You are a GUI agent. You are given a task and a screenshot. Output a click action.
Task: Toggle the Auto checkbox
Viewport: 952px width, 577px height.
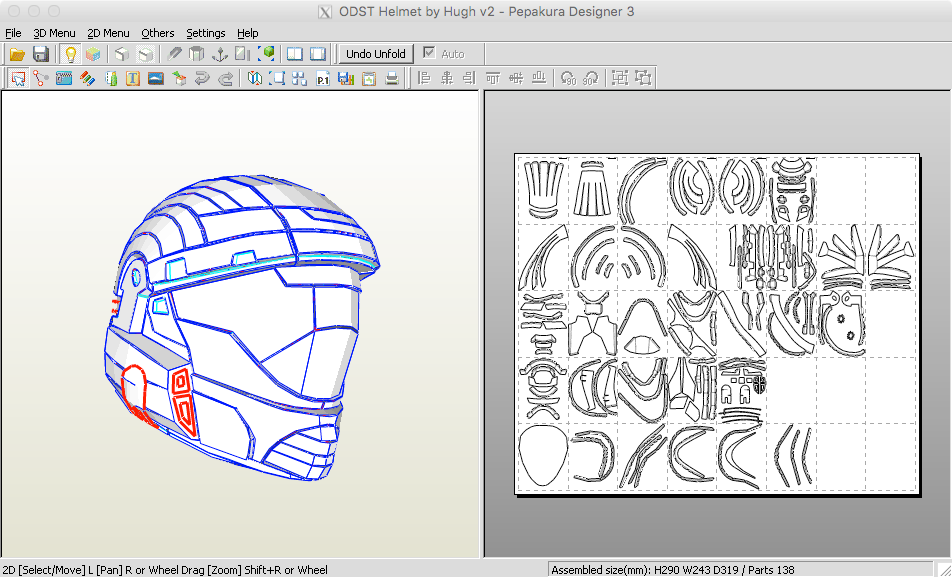(429, 53)
